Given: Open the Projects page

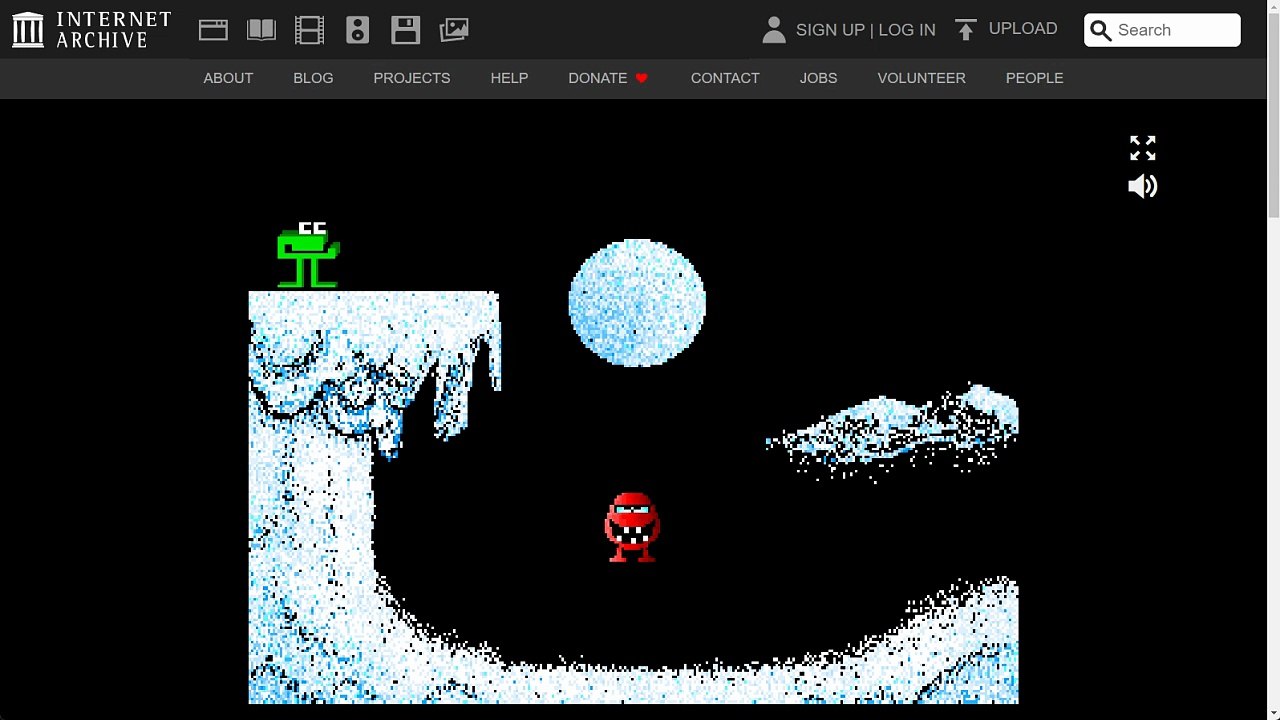Looking at the screenshot, I should 412,78.
